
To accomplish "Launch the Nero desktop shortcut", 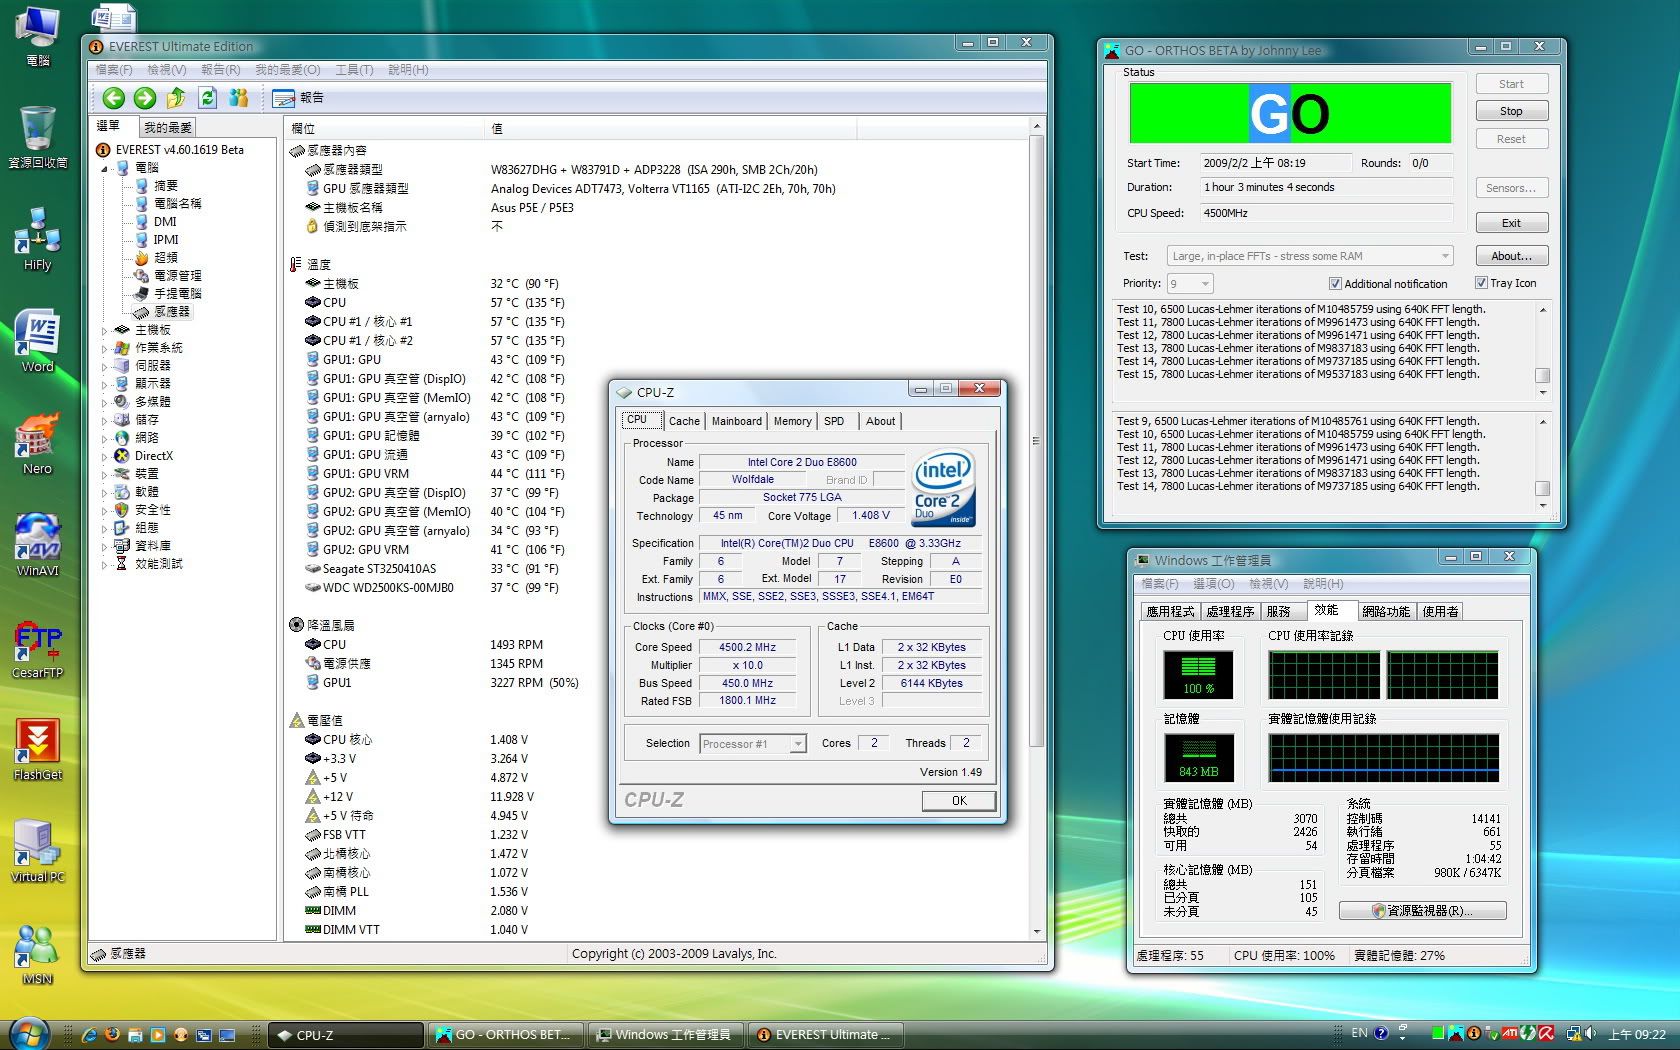I will pyautogui.click(x=38, y=443).
